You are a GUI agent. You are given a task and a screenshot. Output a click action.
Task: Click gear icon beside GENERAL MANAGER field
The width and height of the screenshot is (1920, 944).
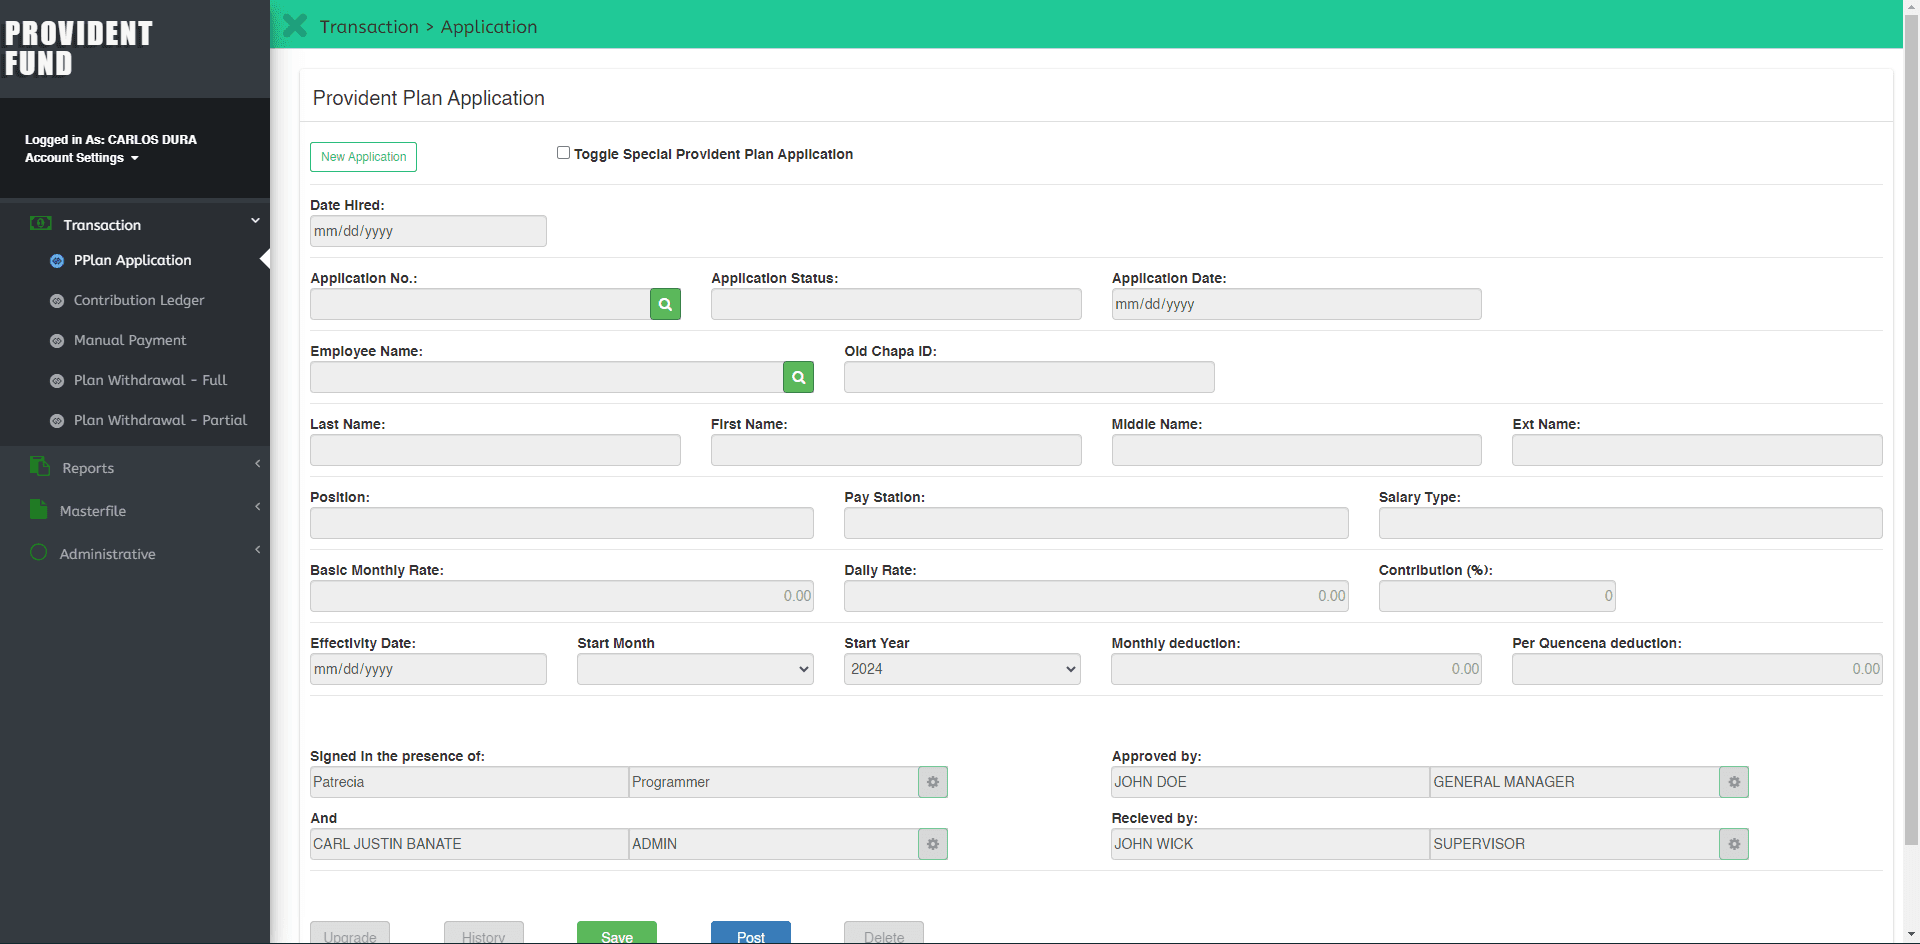1733,782
